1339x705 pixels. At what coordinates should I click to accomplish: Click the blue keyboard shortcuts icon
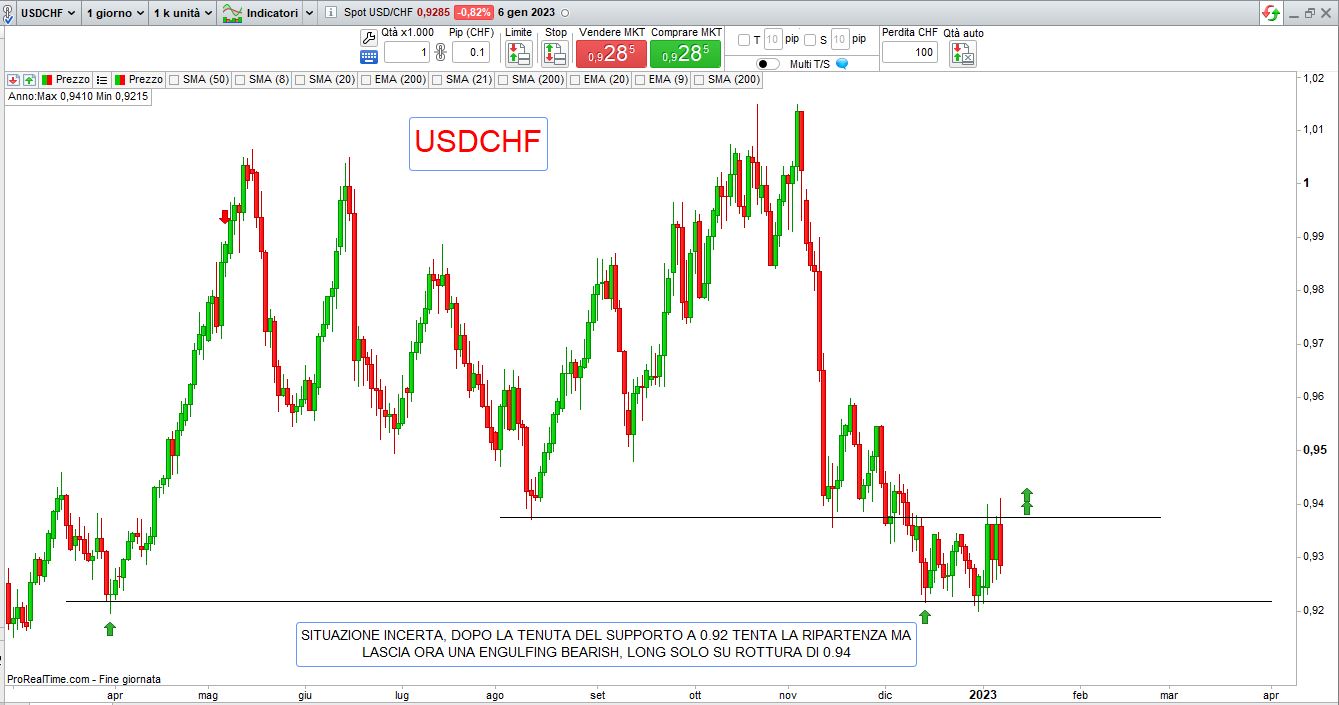tap(368, 57)
